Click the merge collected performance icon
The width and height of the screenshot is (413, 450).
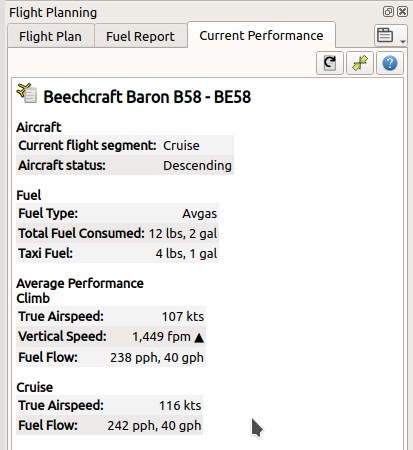pos(360,63)
